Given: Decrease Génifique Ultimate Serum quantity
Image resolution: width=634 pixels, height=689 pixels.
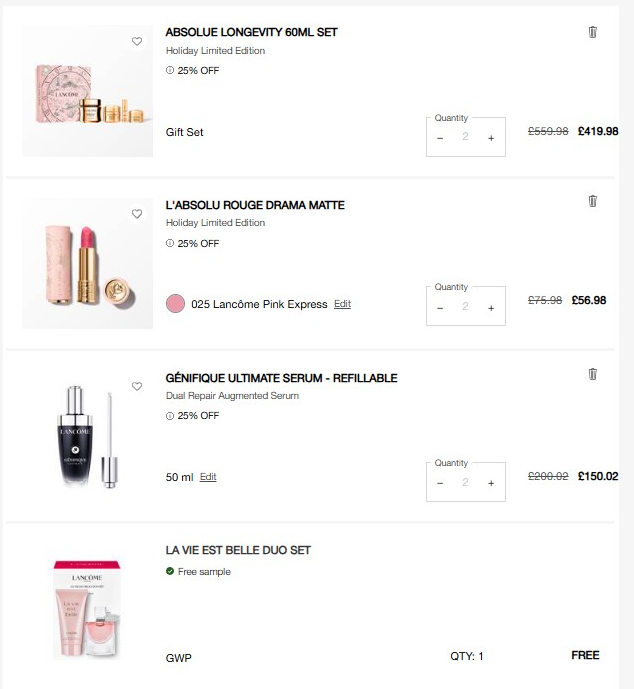Looking at the screenshot, I should (x=440, y=483).
